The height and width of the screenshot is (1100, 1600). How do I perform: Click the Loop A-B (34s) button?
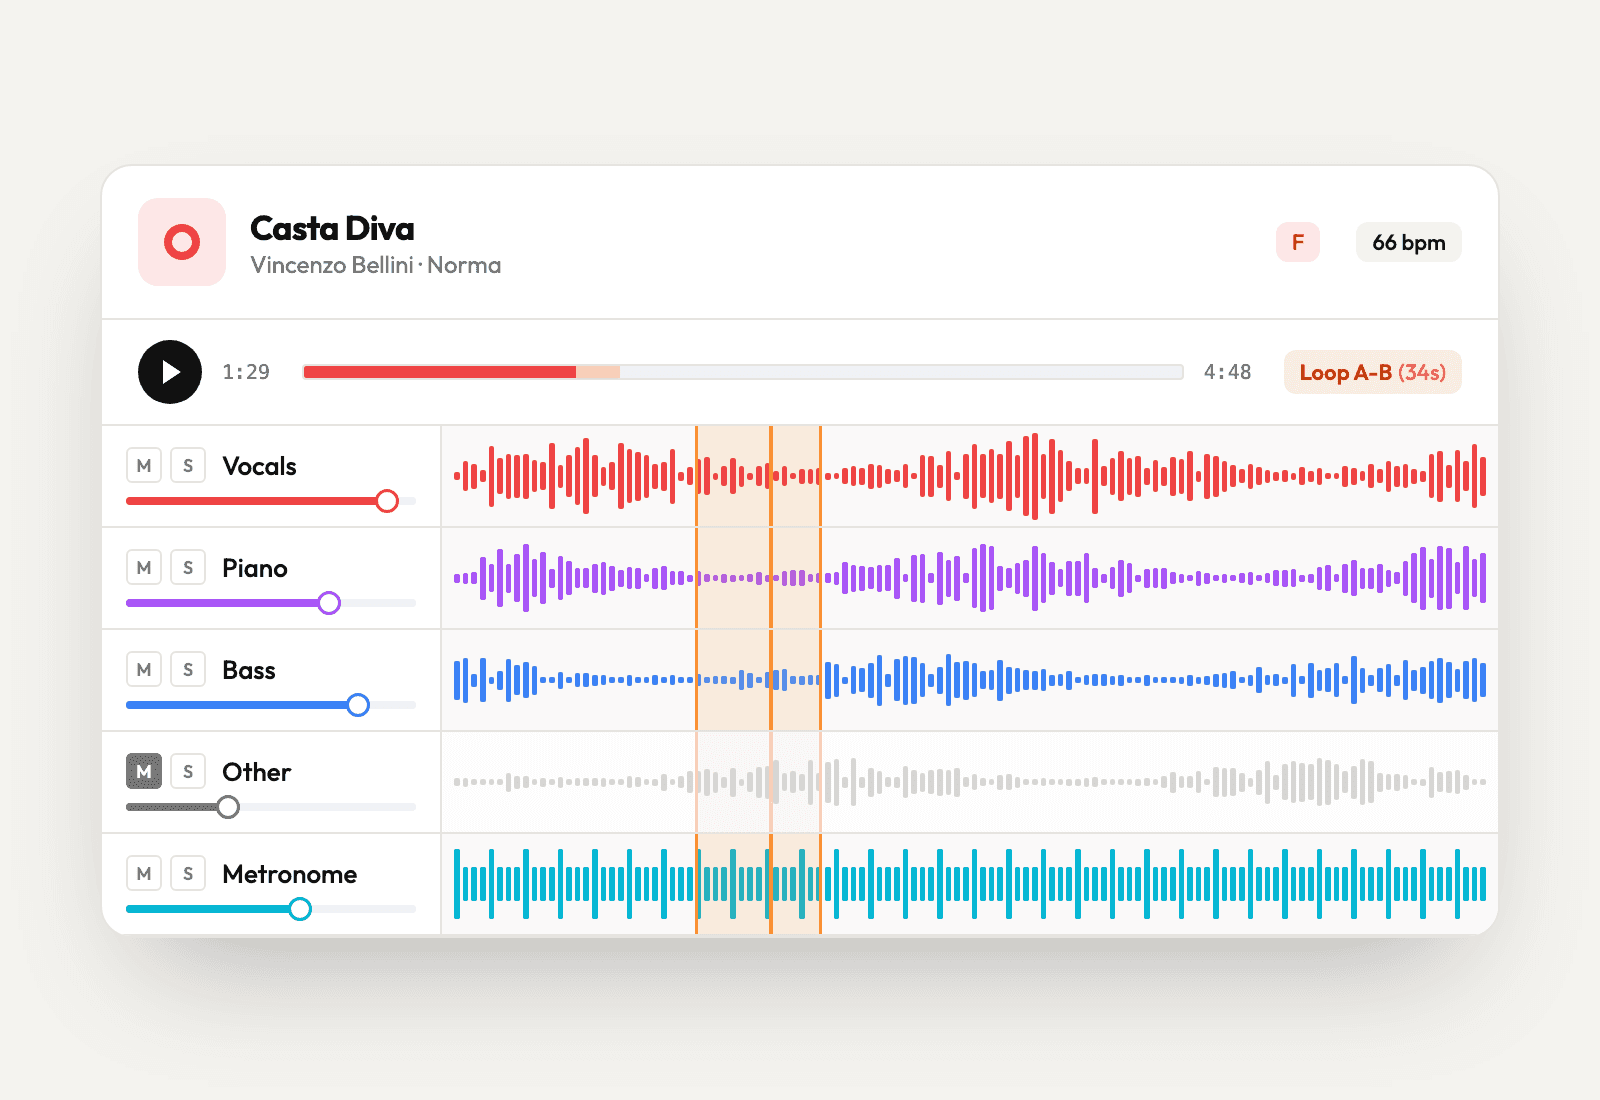click(1373, 372)
